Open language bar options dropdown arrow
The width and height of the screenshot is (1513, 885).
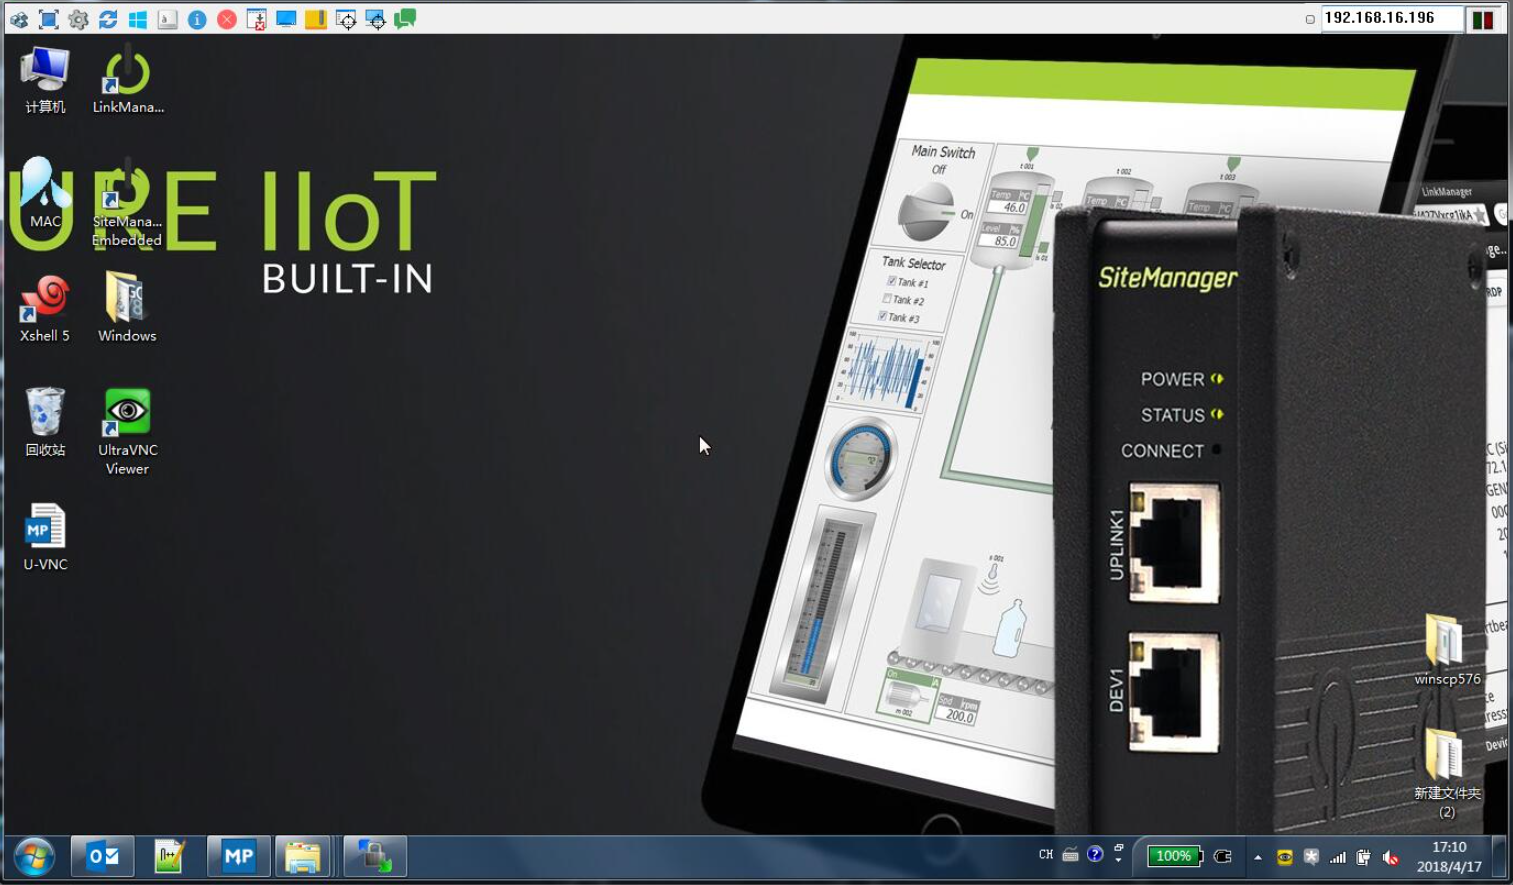click(x=1118, y=860)
